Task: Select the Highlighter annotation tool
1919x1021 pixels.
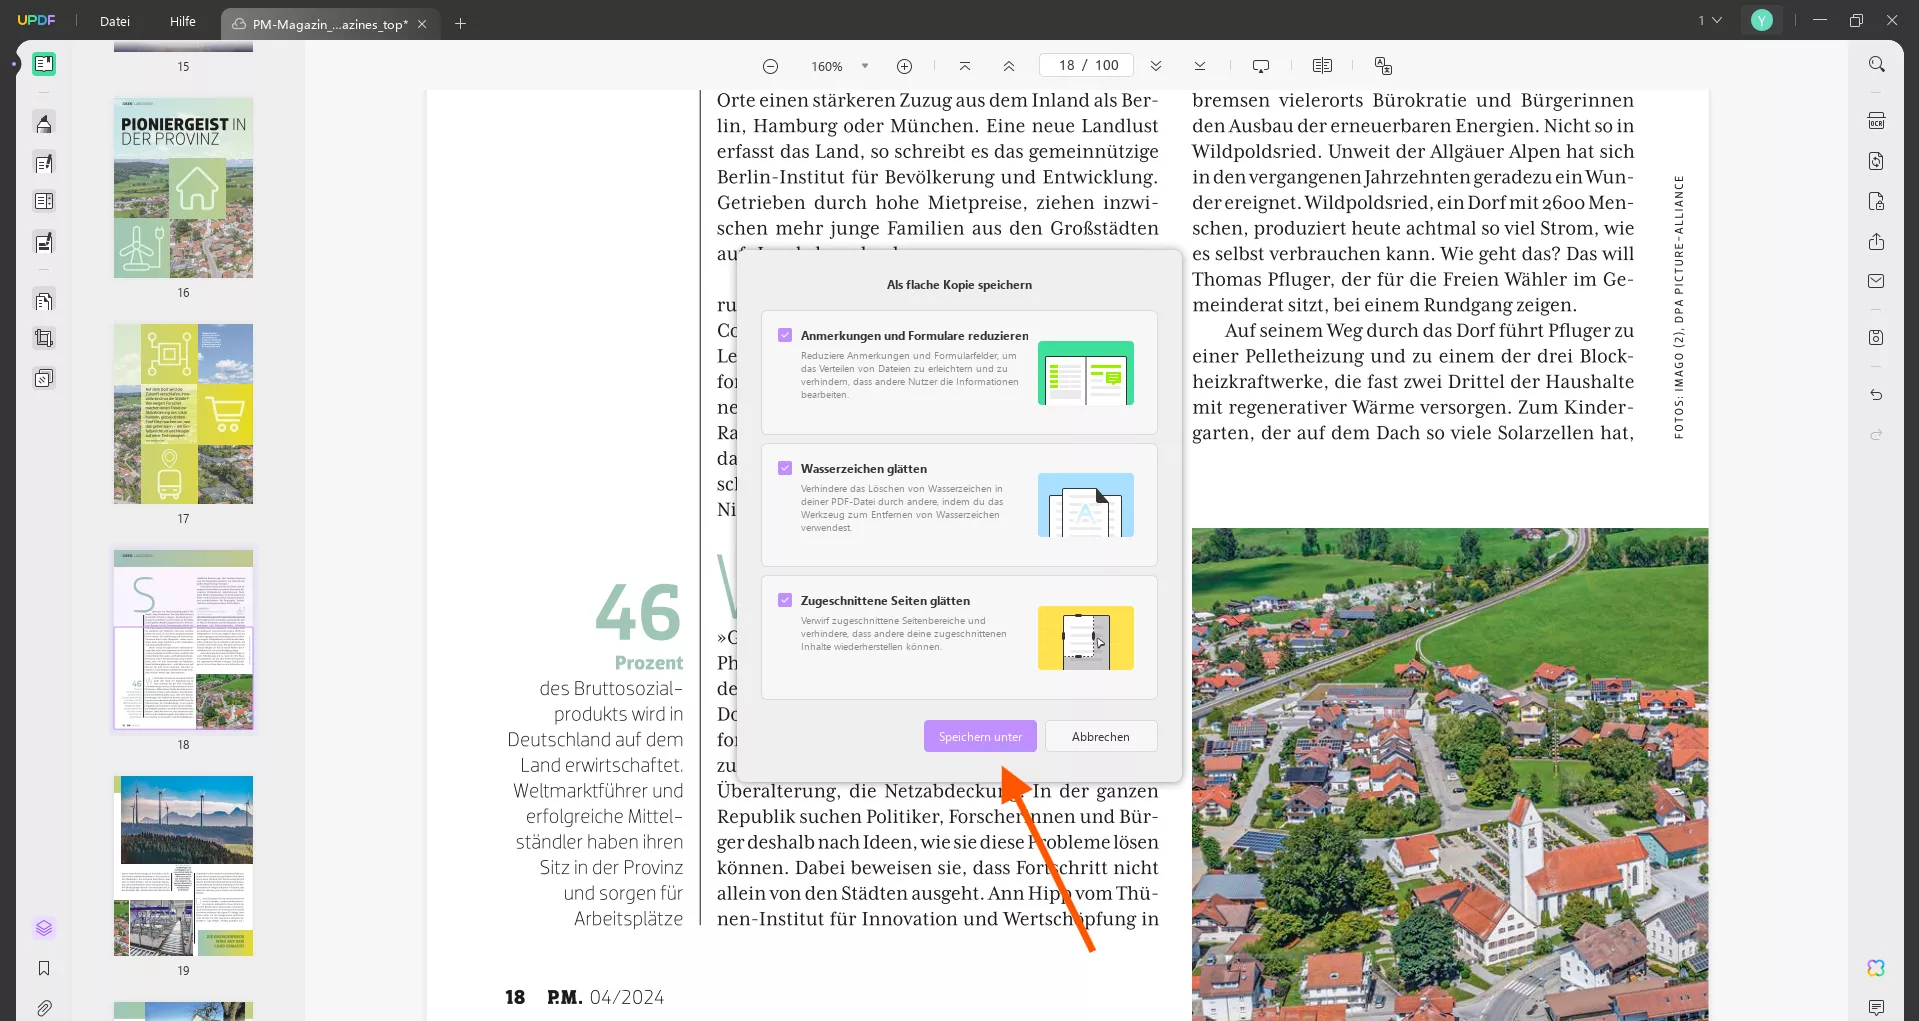Action: click(44, 123)
